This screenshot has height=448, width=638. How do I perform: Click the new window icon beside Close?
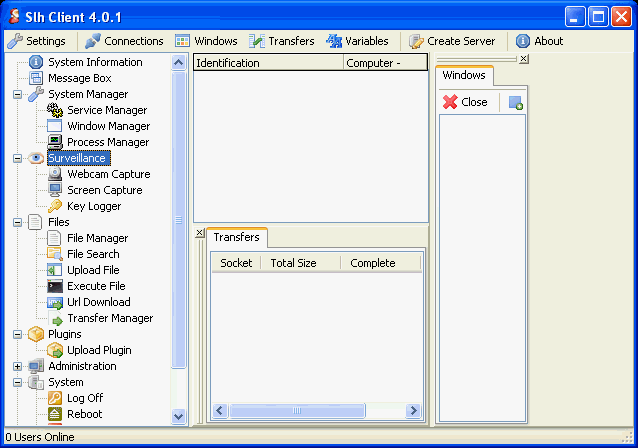515,102
